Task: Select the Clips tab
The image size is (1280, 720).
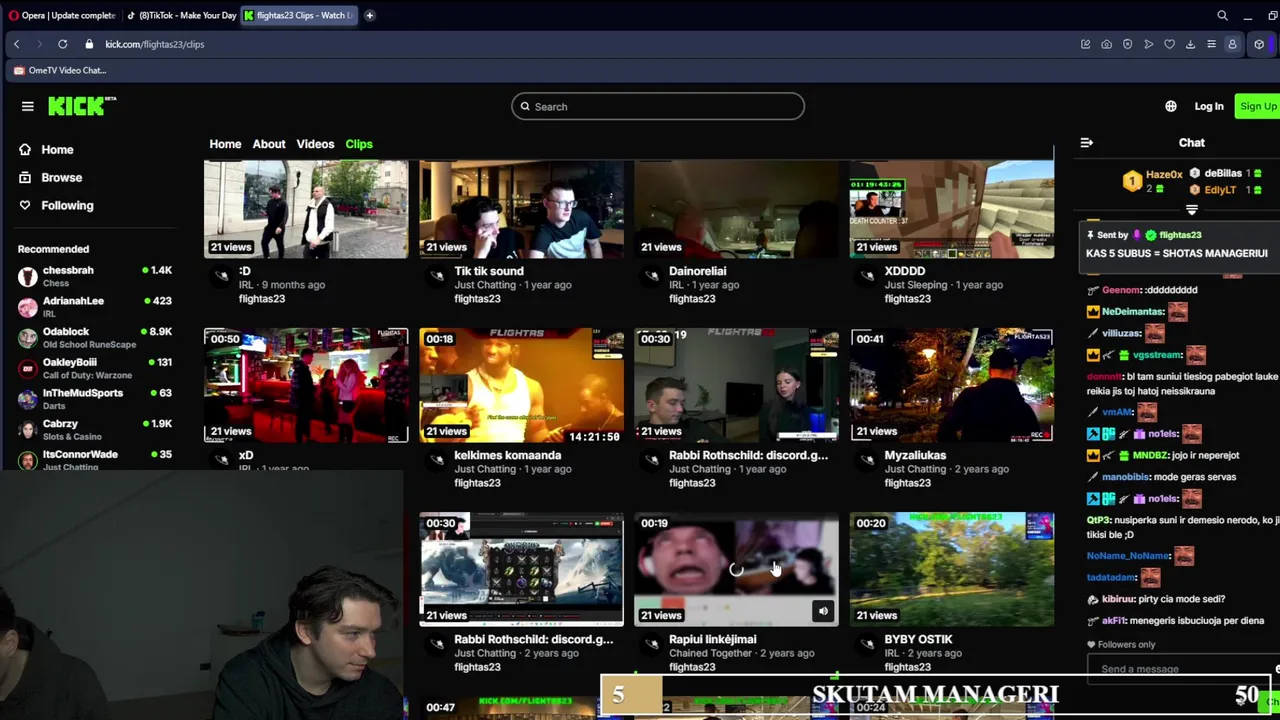Action: coord(359,144)
